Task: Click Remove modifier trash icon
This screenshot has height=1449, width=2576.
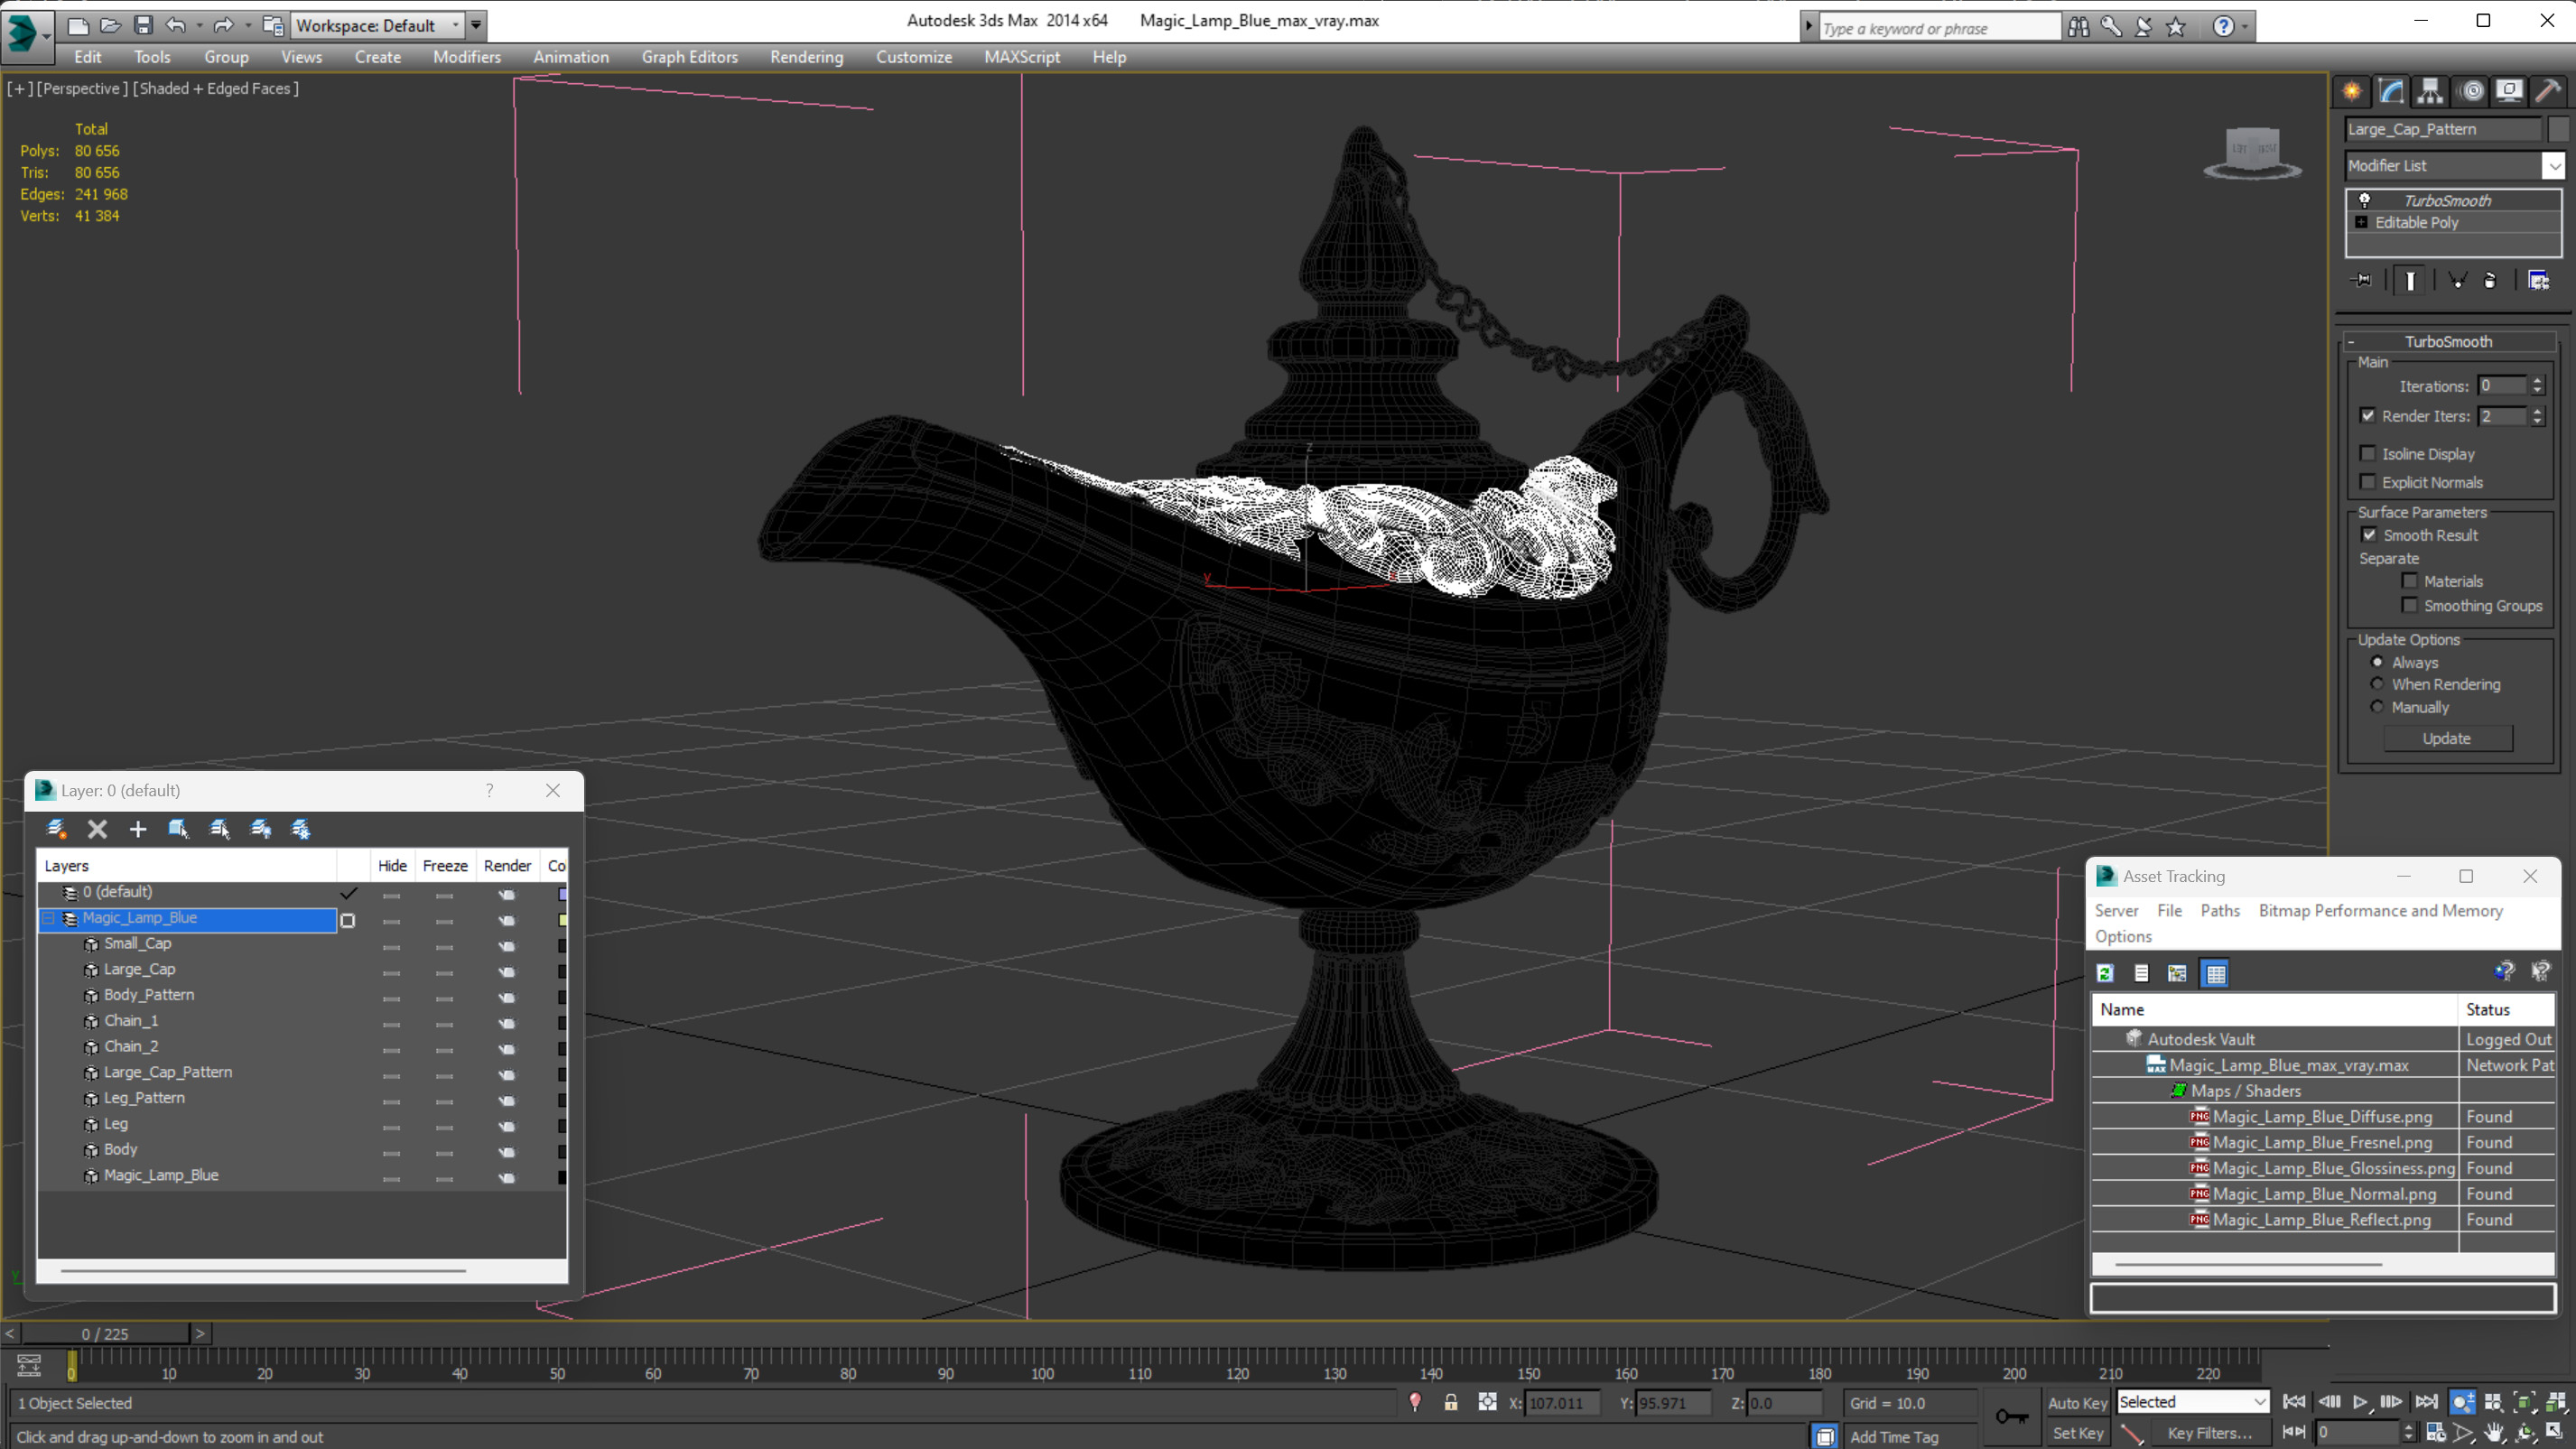Action: [x=2490, y=281]
